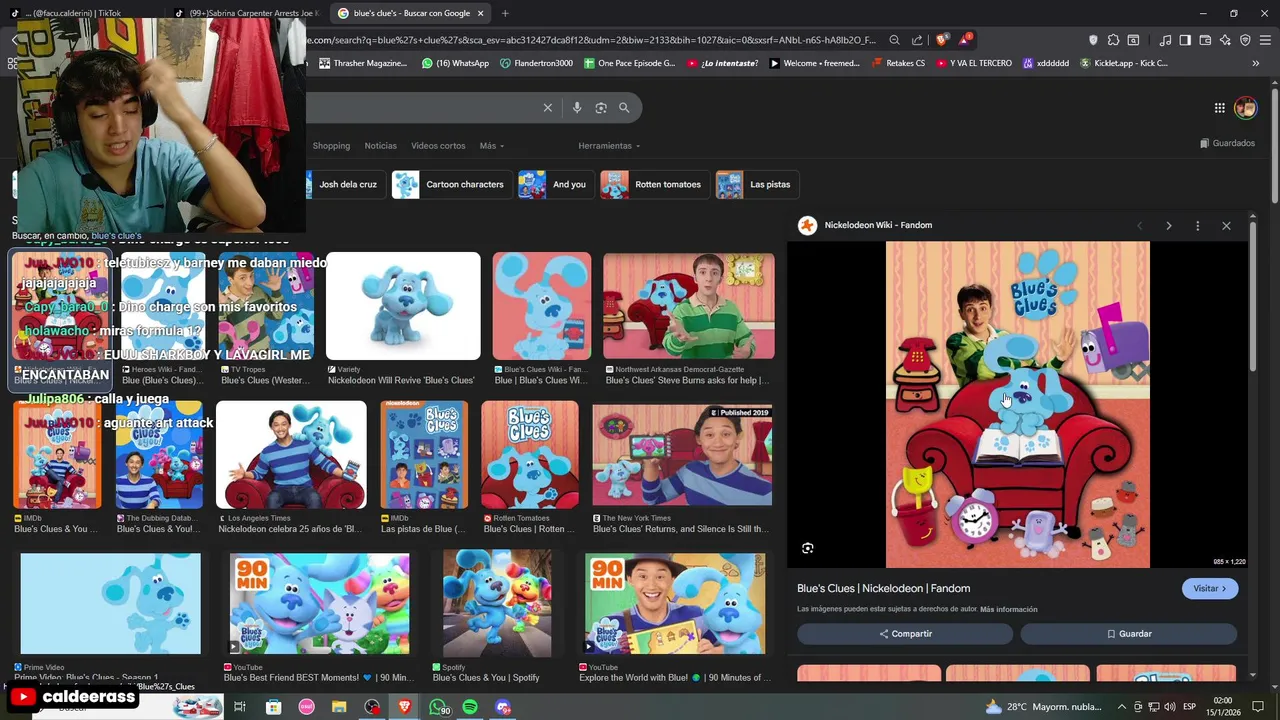Toggle the browser sidebar panel icon
Screen dimensions: 1280x720
1185,40
